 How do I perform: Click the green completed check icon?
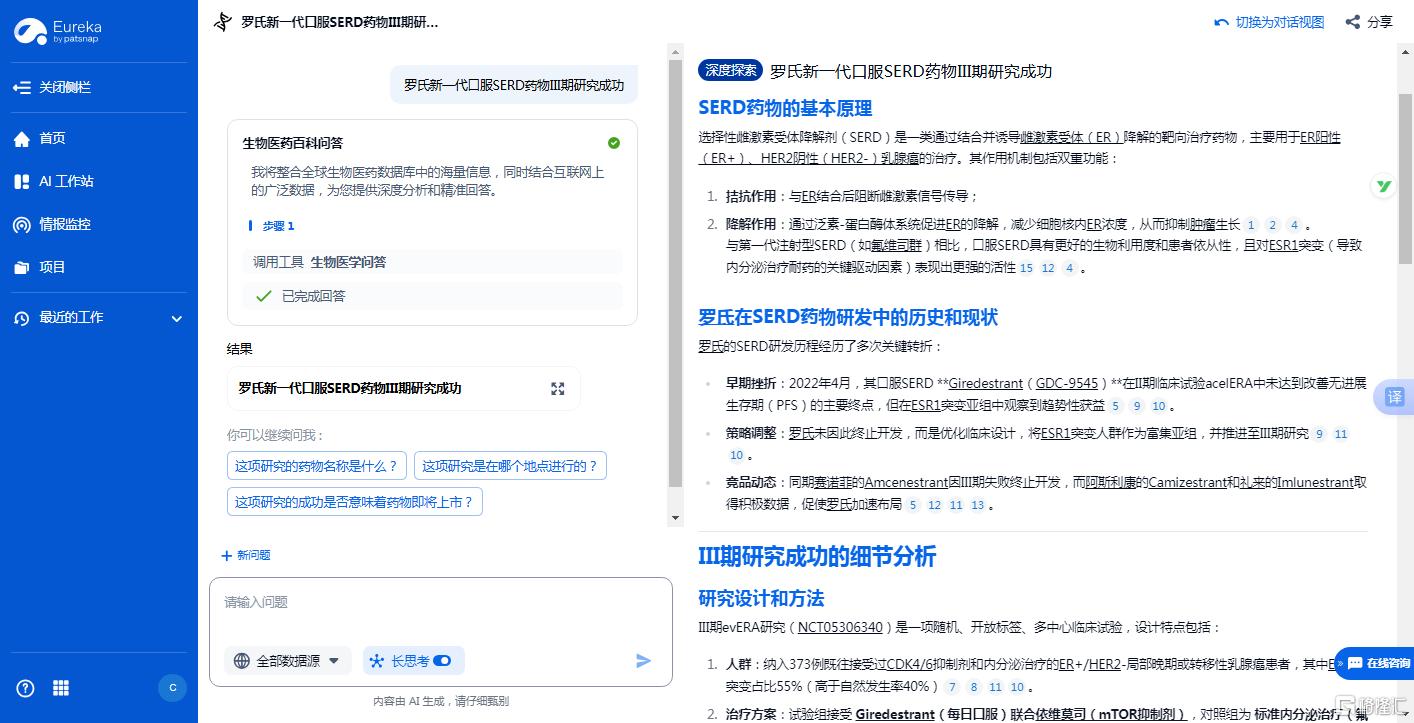pyautogui.click(x=614, y=143)
